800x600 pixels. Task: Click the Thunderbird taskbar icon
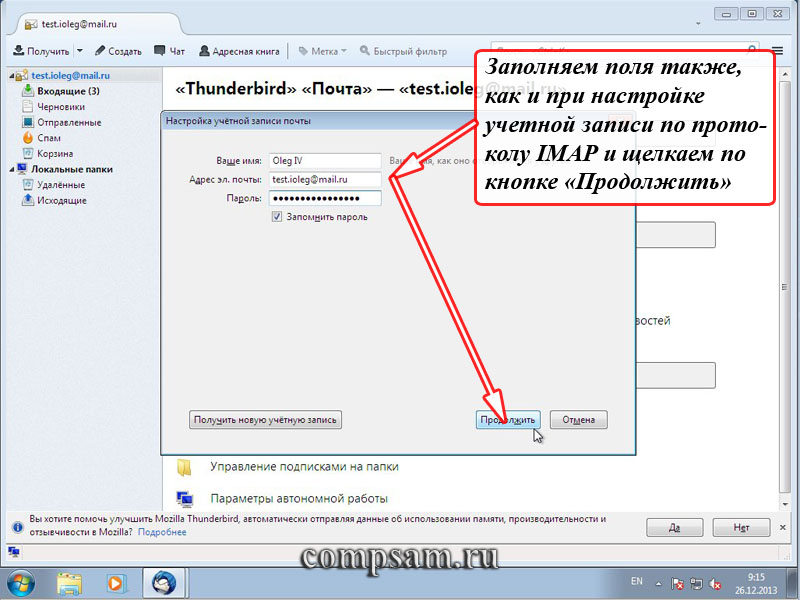[163, 584]
